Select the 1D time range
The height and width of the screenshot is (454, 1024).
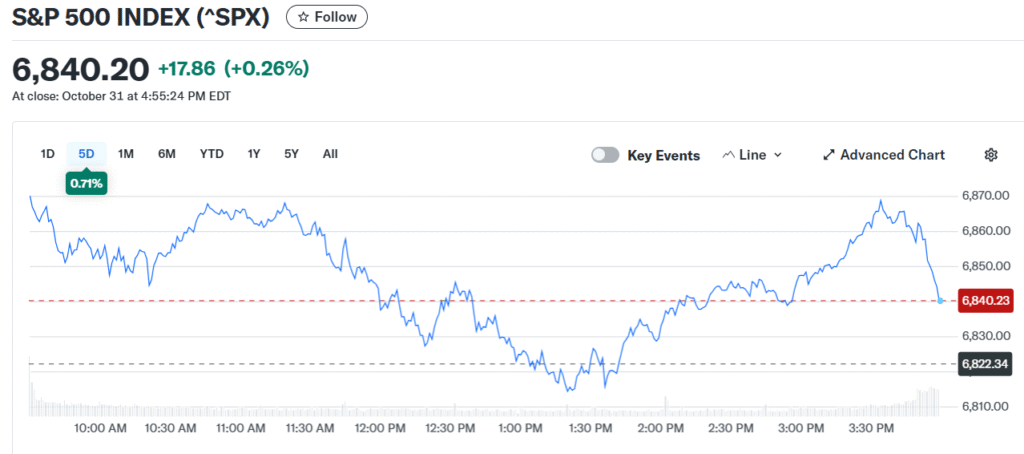point(47,154)
